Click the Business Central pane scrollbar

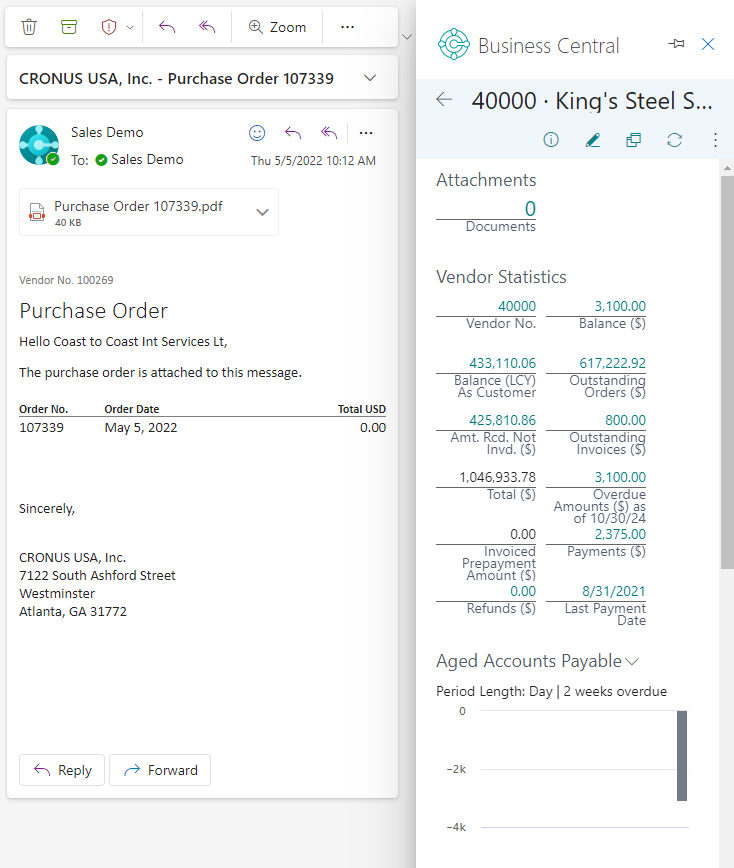(726, 400)
